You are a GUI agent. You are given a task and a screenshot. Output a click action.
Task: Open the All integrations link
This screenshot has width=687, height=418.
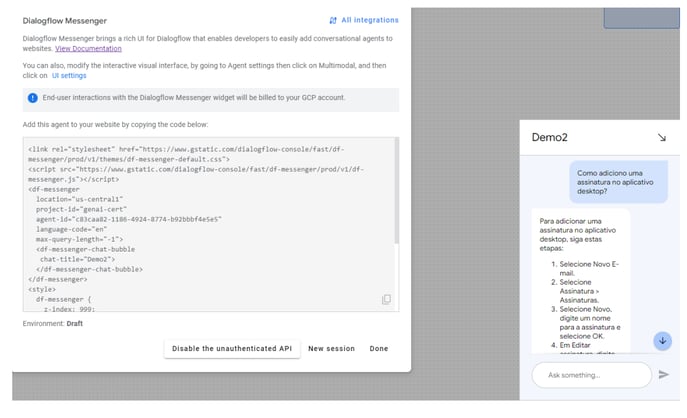coord(370,20)
